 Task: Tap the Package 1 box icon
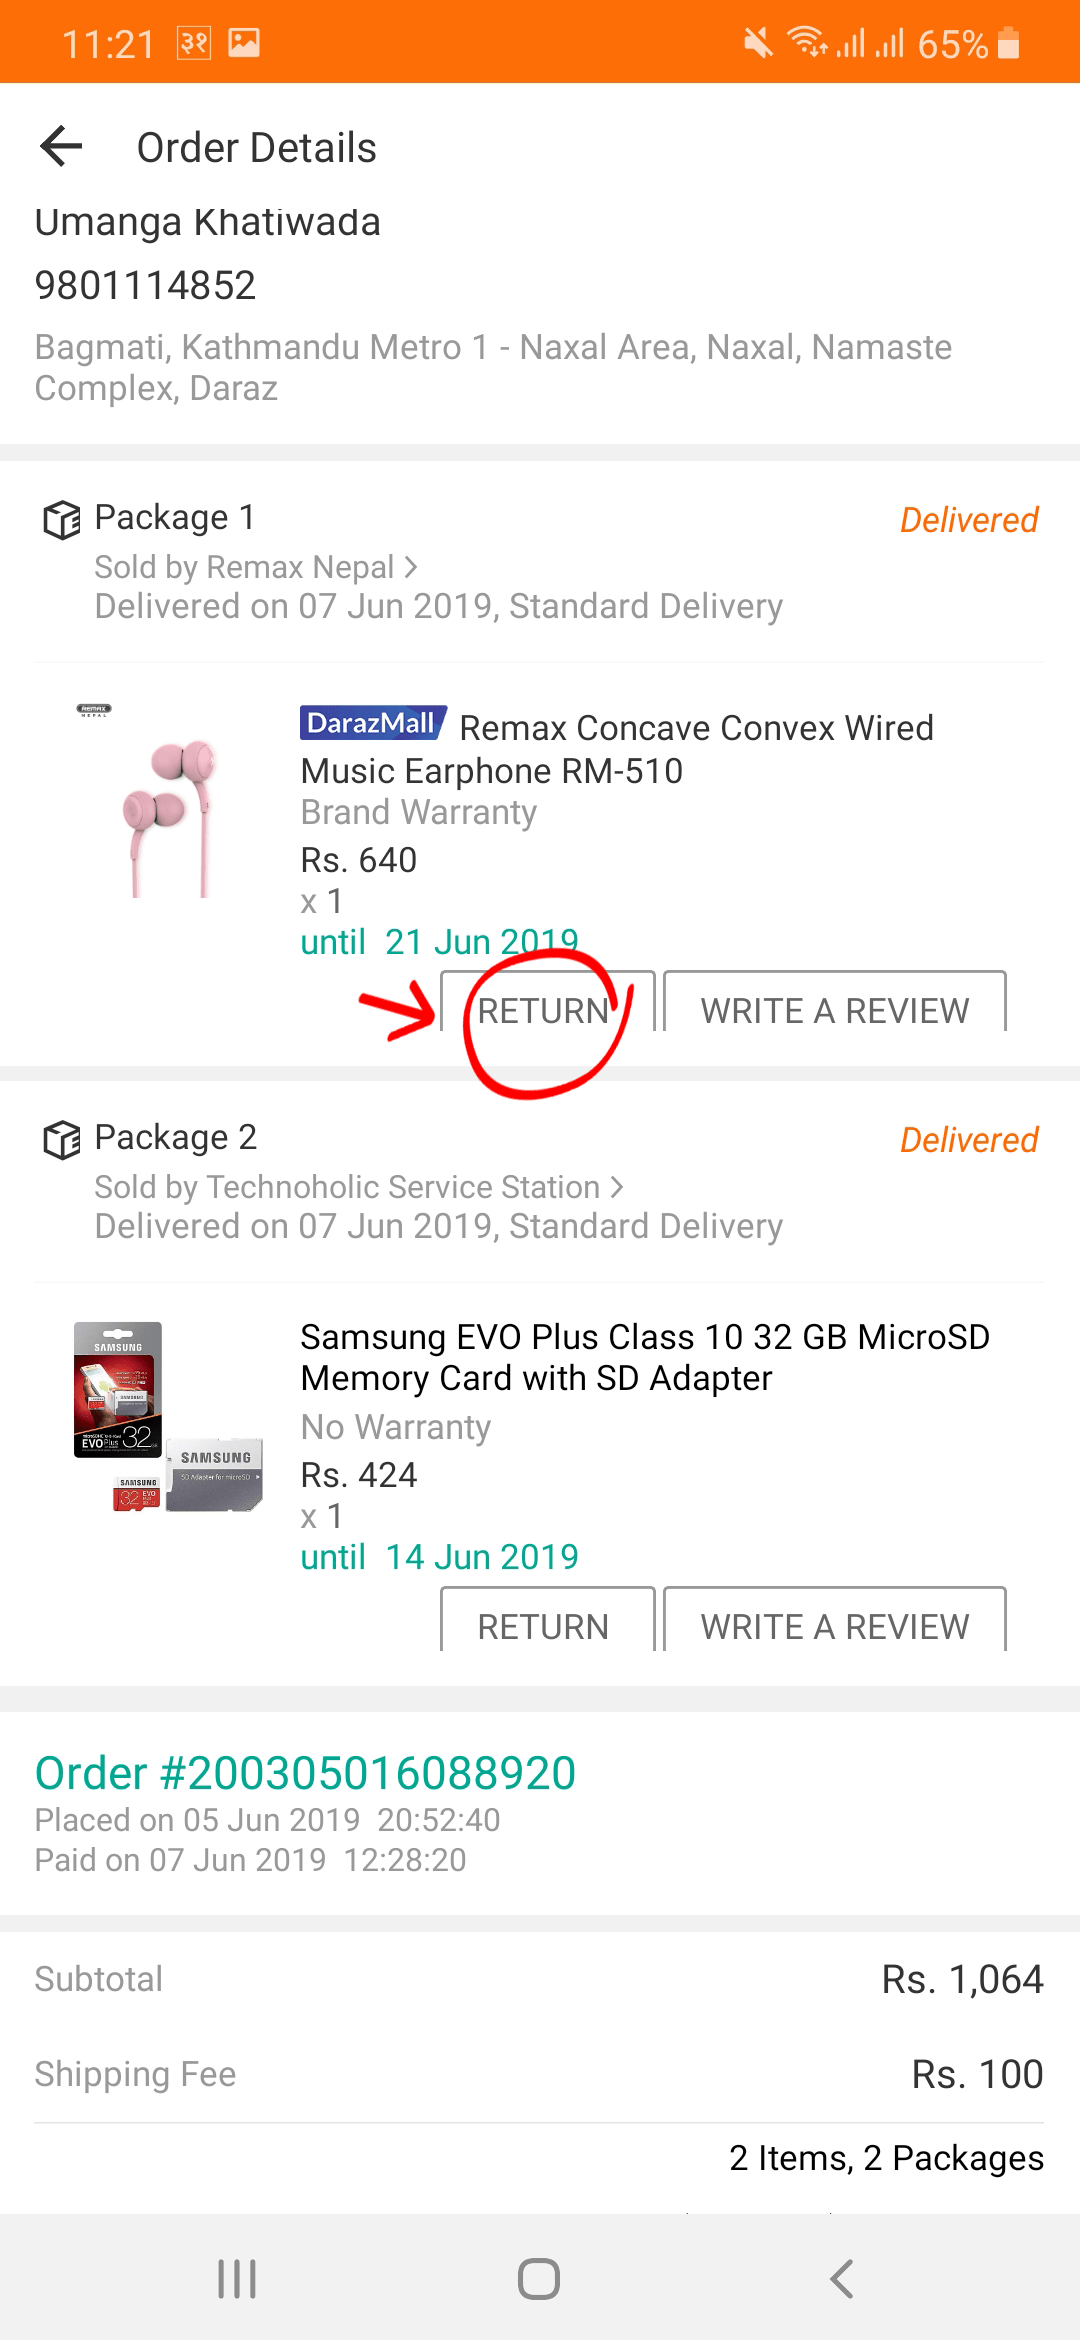click(x=60, y=518)
